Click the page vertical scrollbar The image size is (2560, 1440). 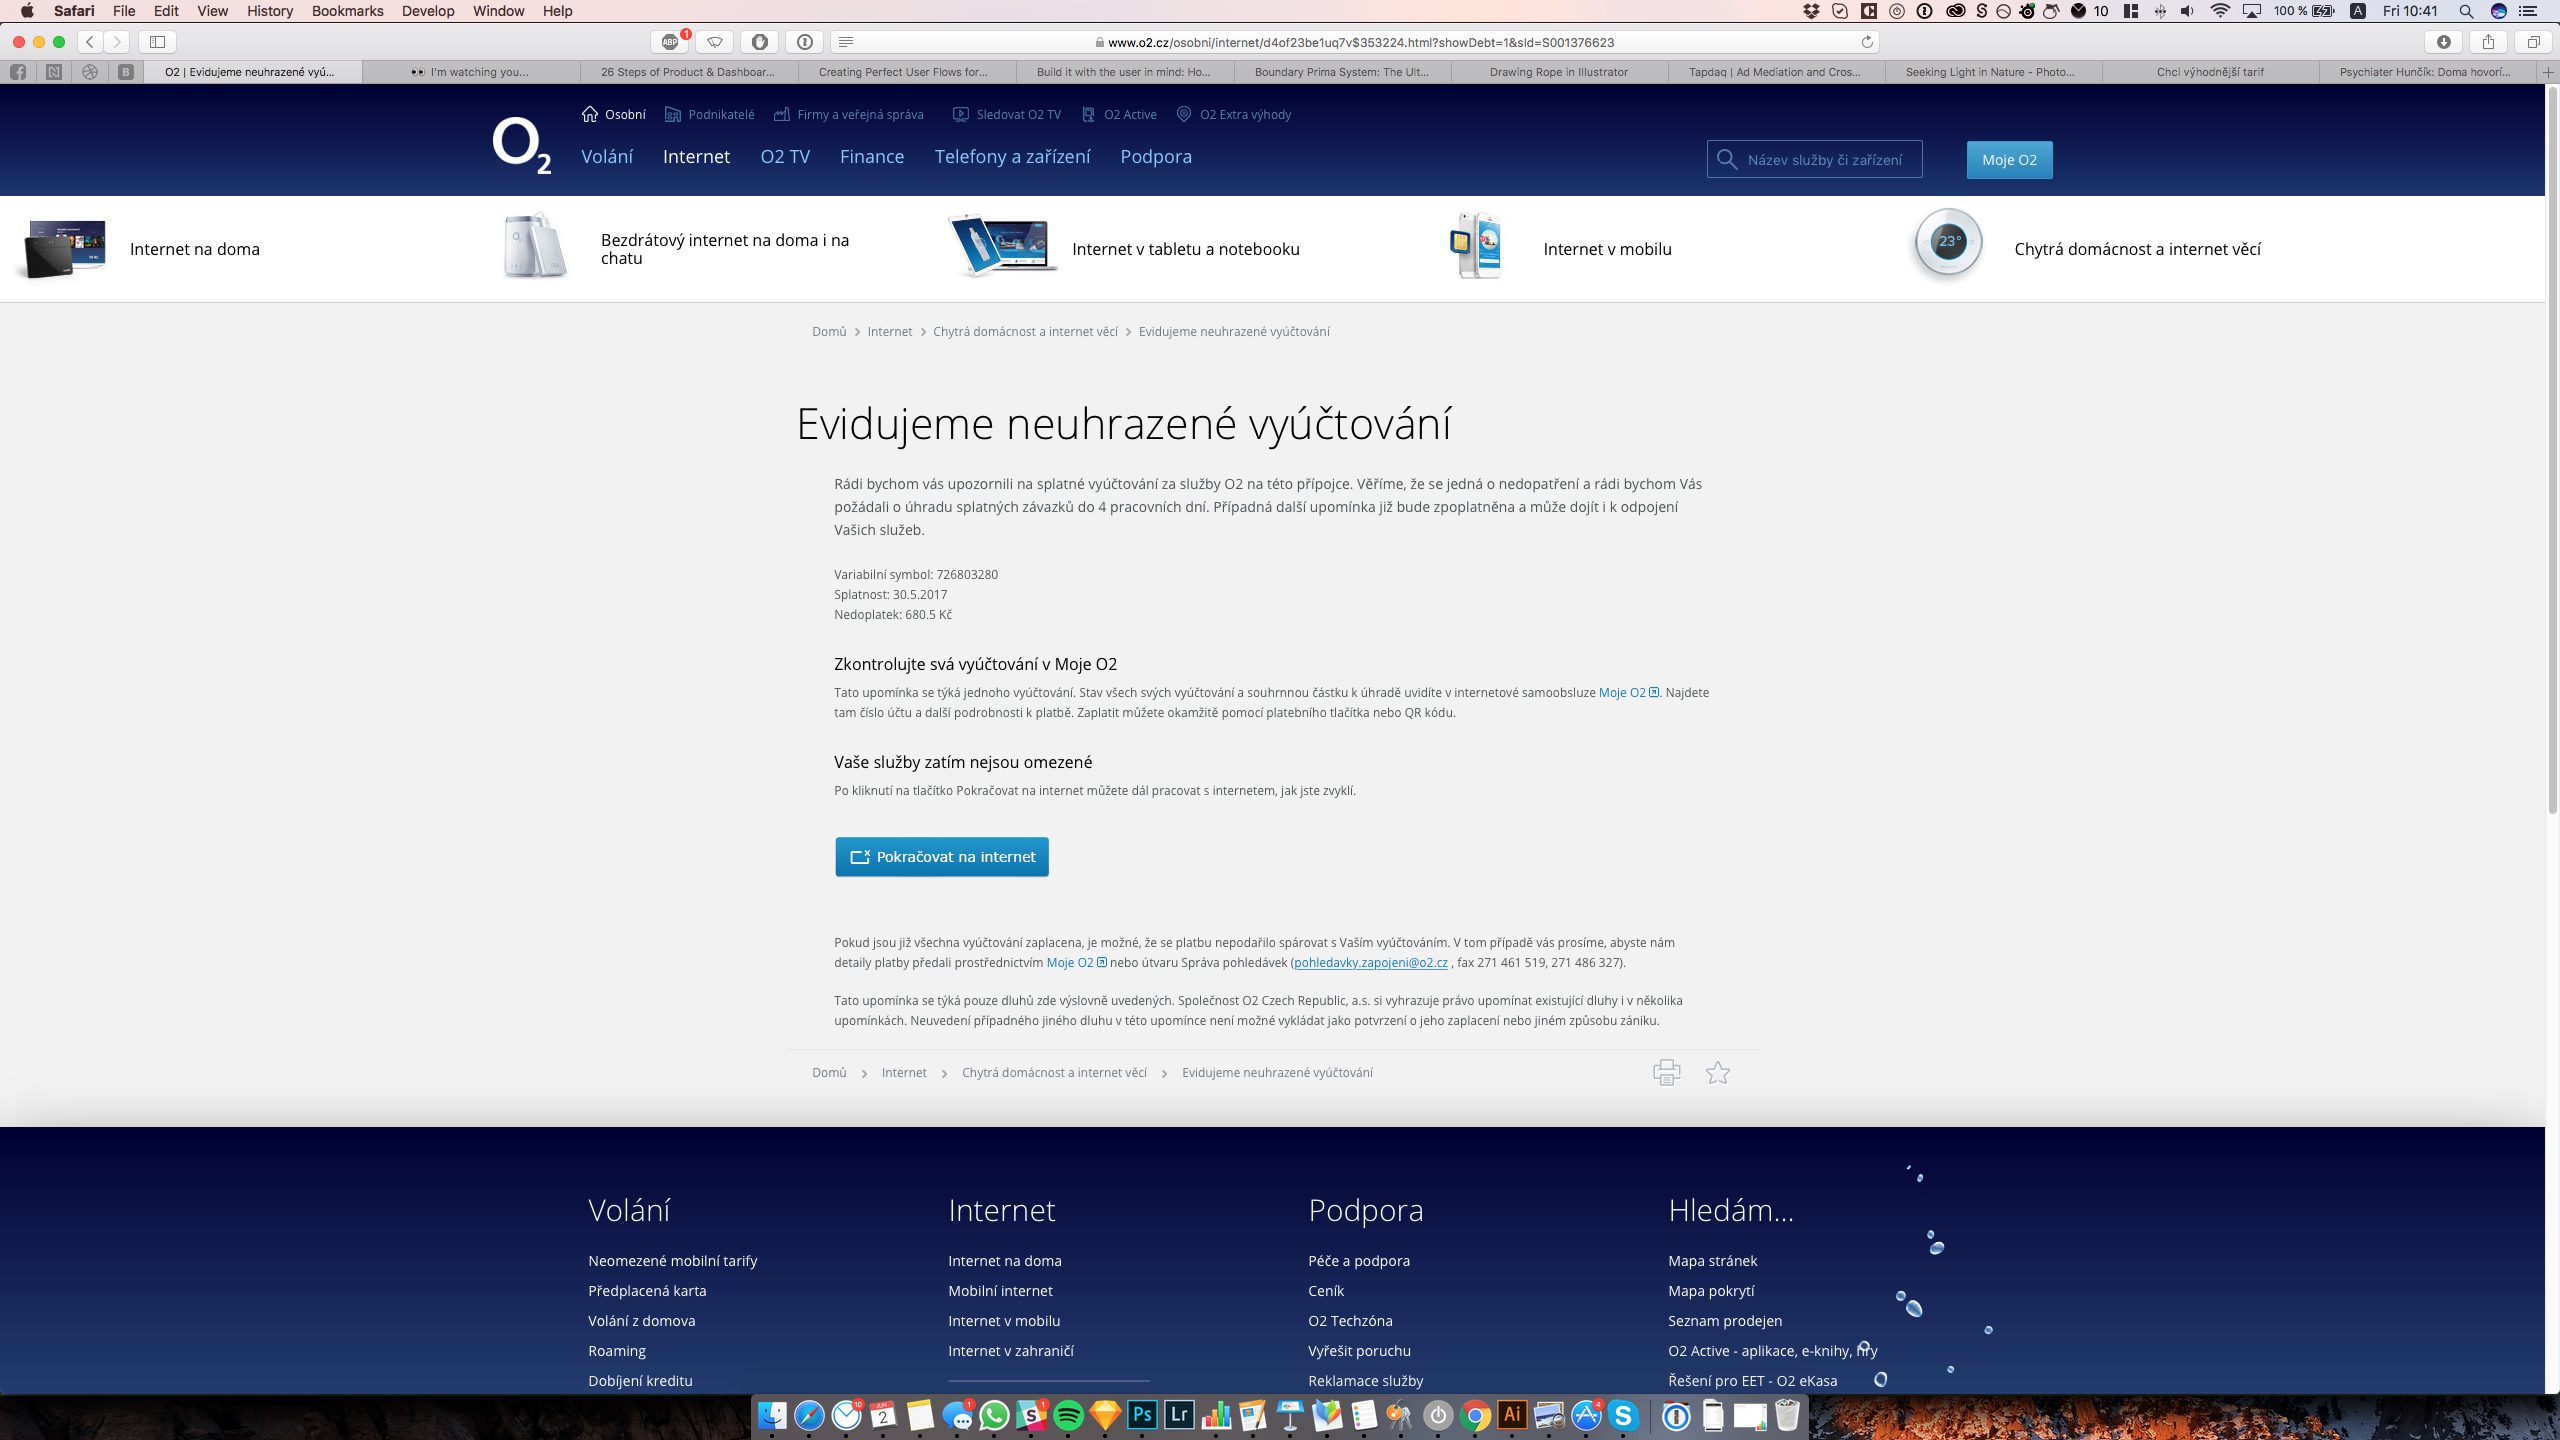click(x=2551, y=450)
